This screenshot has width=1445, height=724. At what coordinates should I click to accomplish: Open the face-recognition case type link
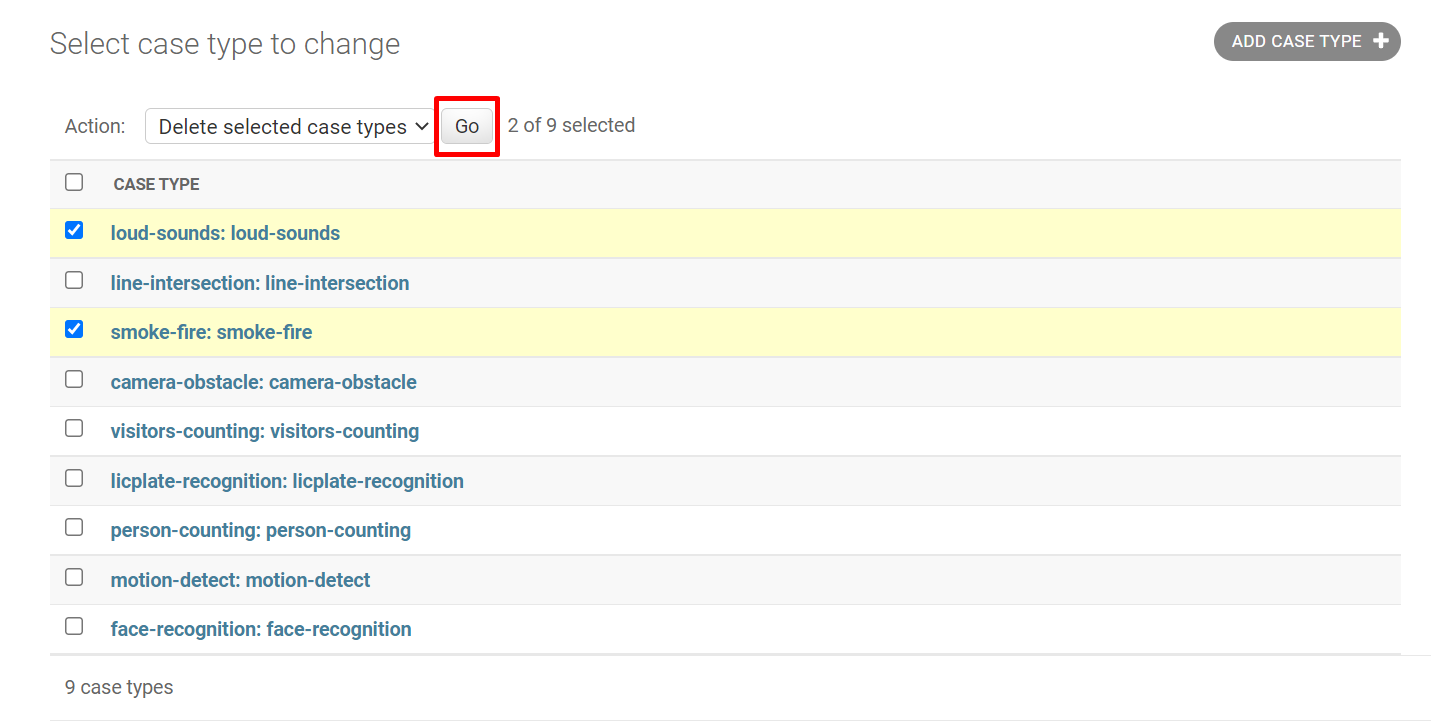[x=260, y=630]
